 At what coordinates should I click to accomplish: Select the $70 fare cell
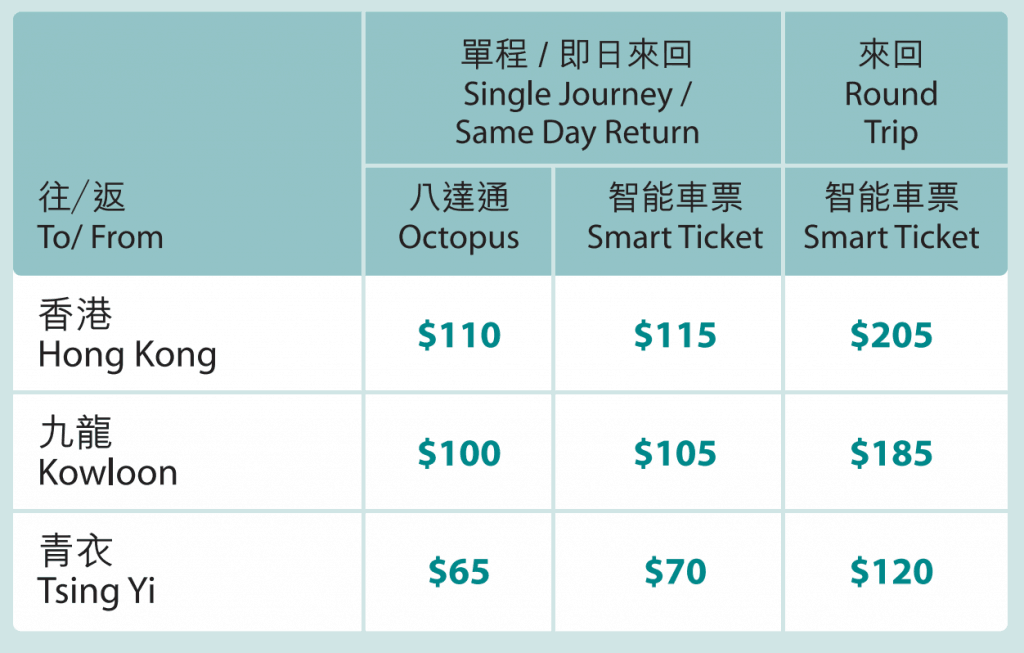675,572
